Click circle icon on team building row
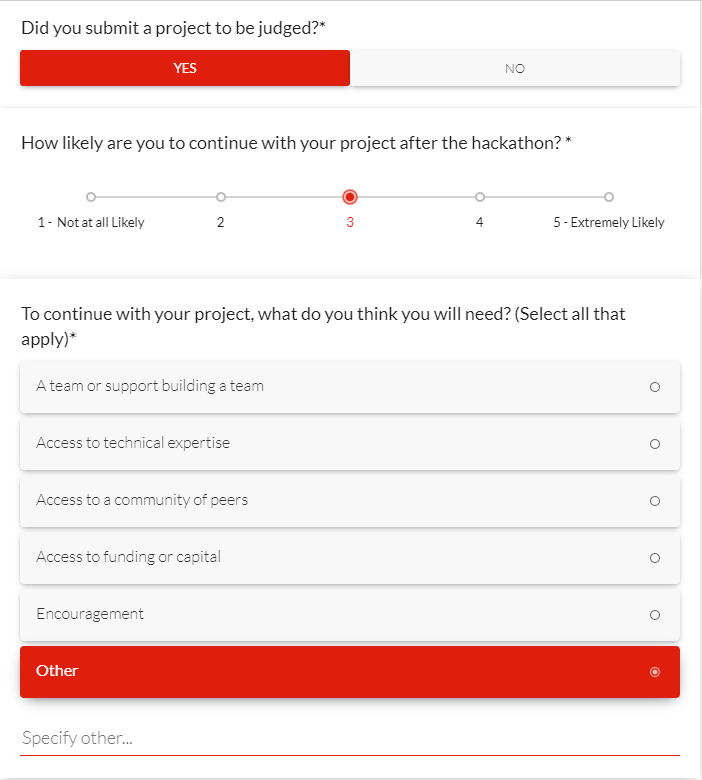Viewport: 702px width, 780px height. tap(655, 387)
